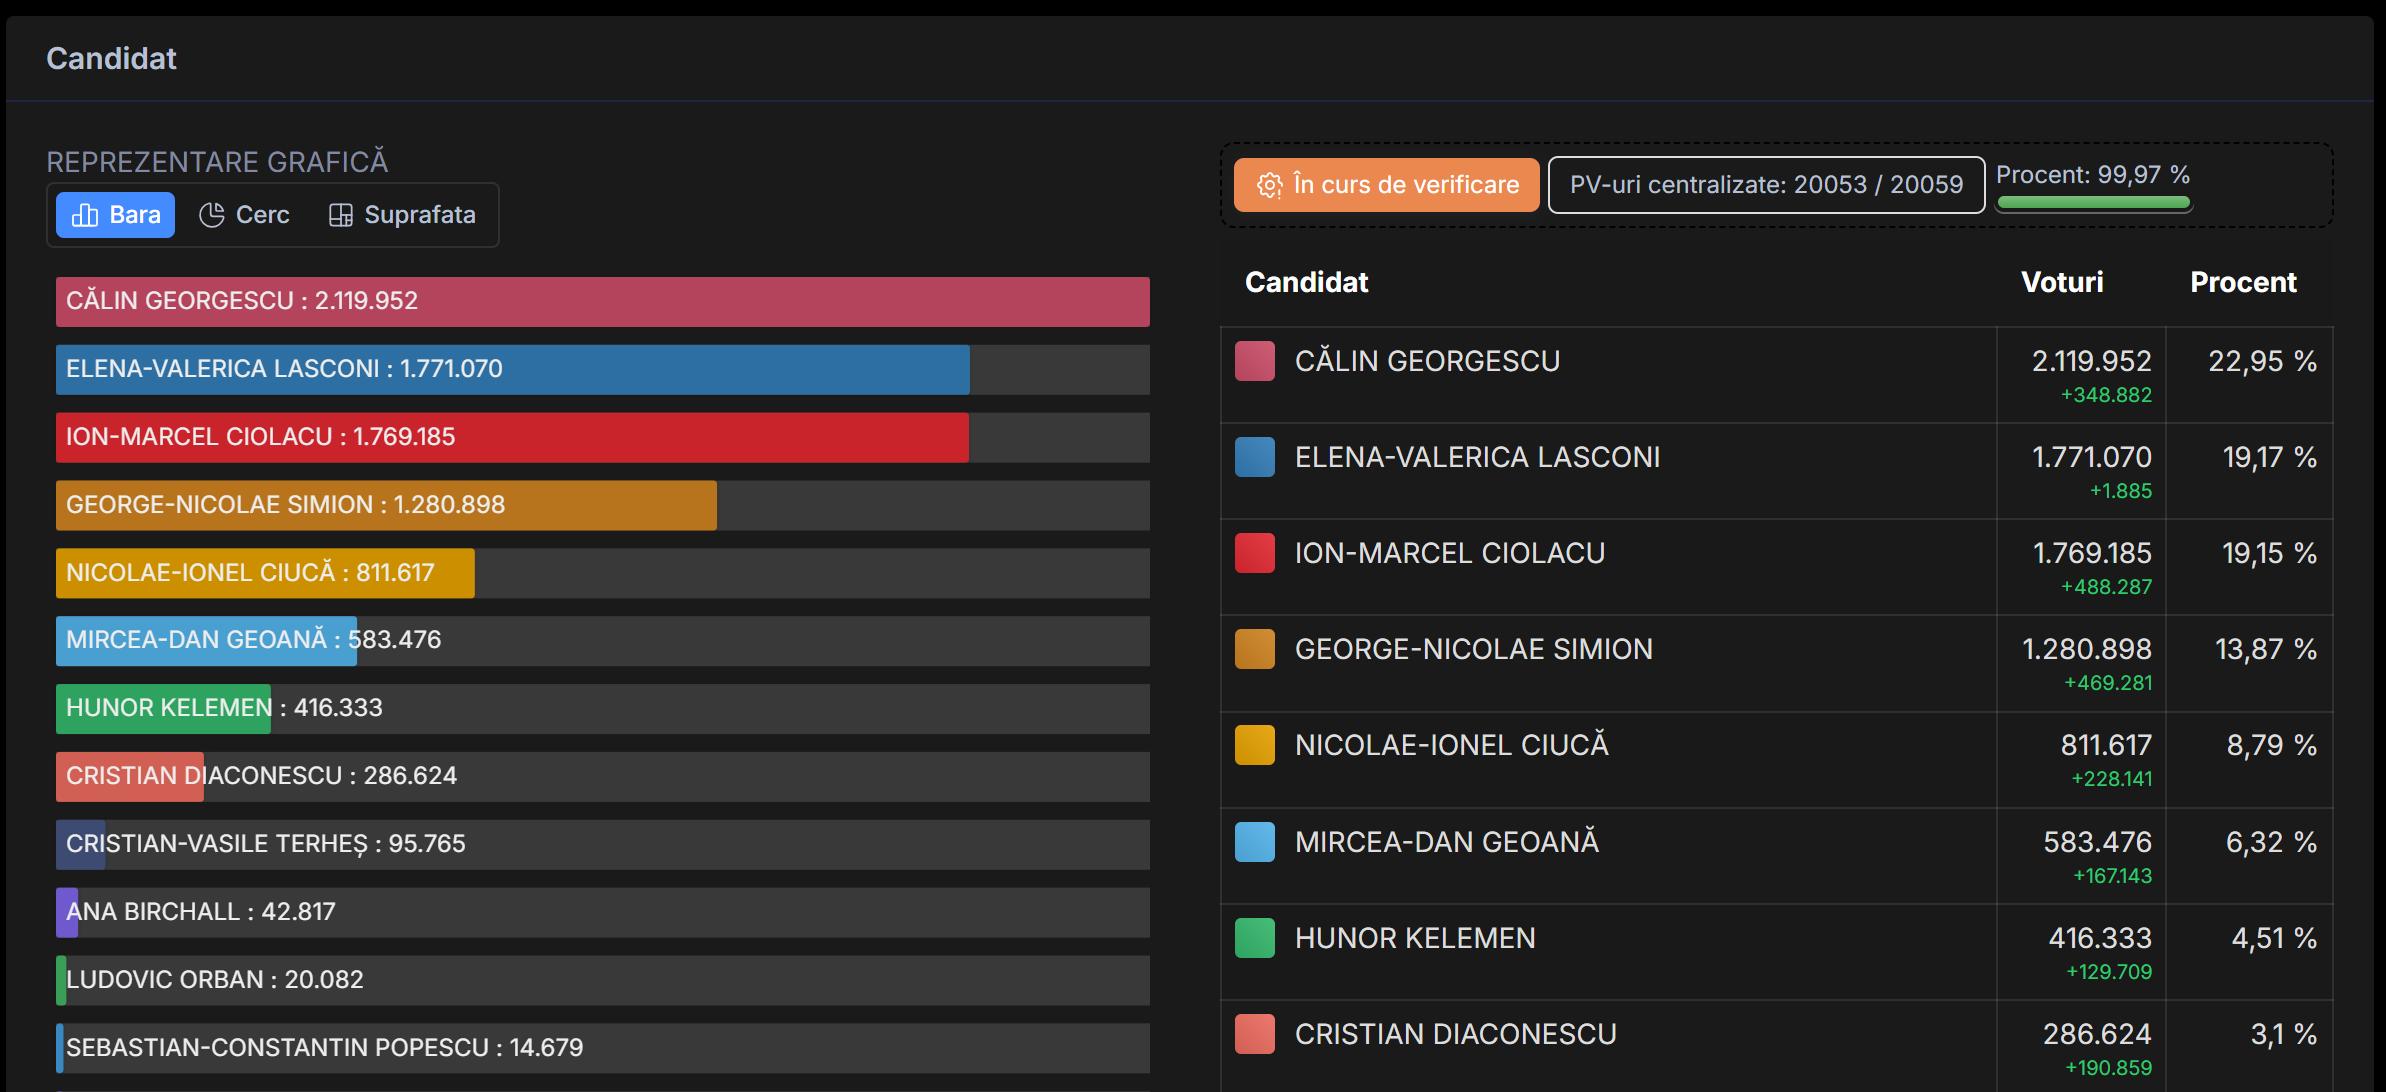Click Mircea-Dan Geoană table row name
This screenshot has width=2386, height=1092.
point(1446,842)
